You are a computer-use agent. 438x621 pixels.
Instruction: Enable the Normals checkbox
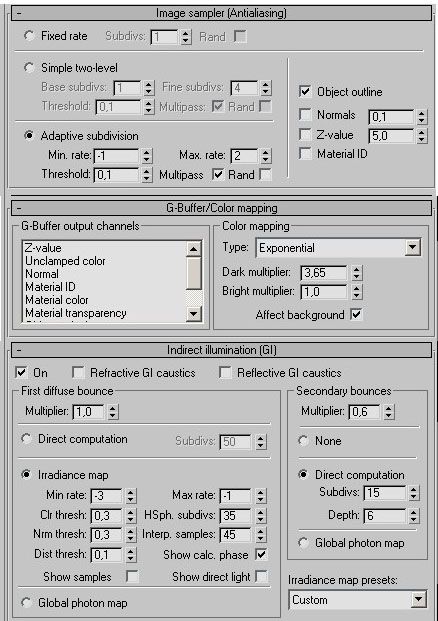pyautogui.click(x=305, y=114)
